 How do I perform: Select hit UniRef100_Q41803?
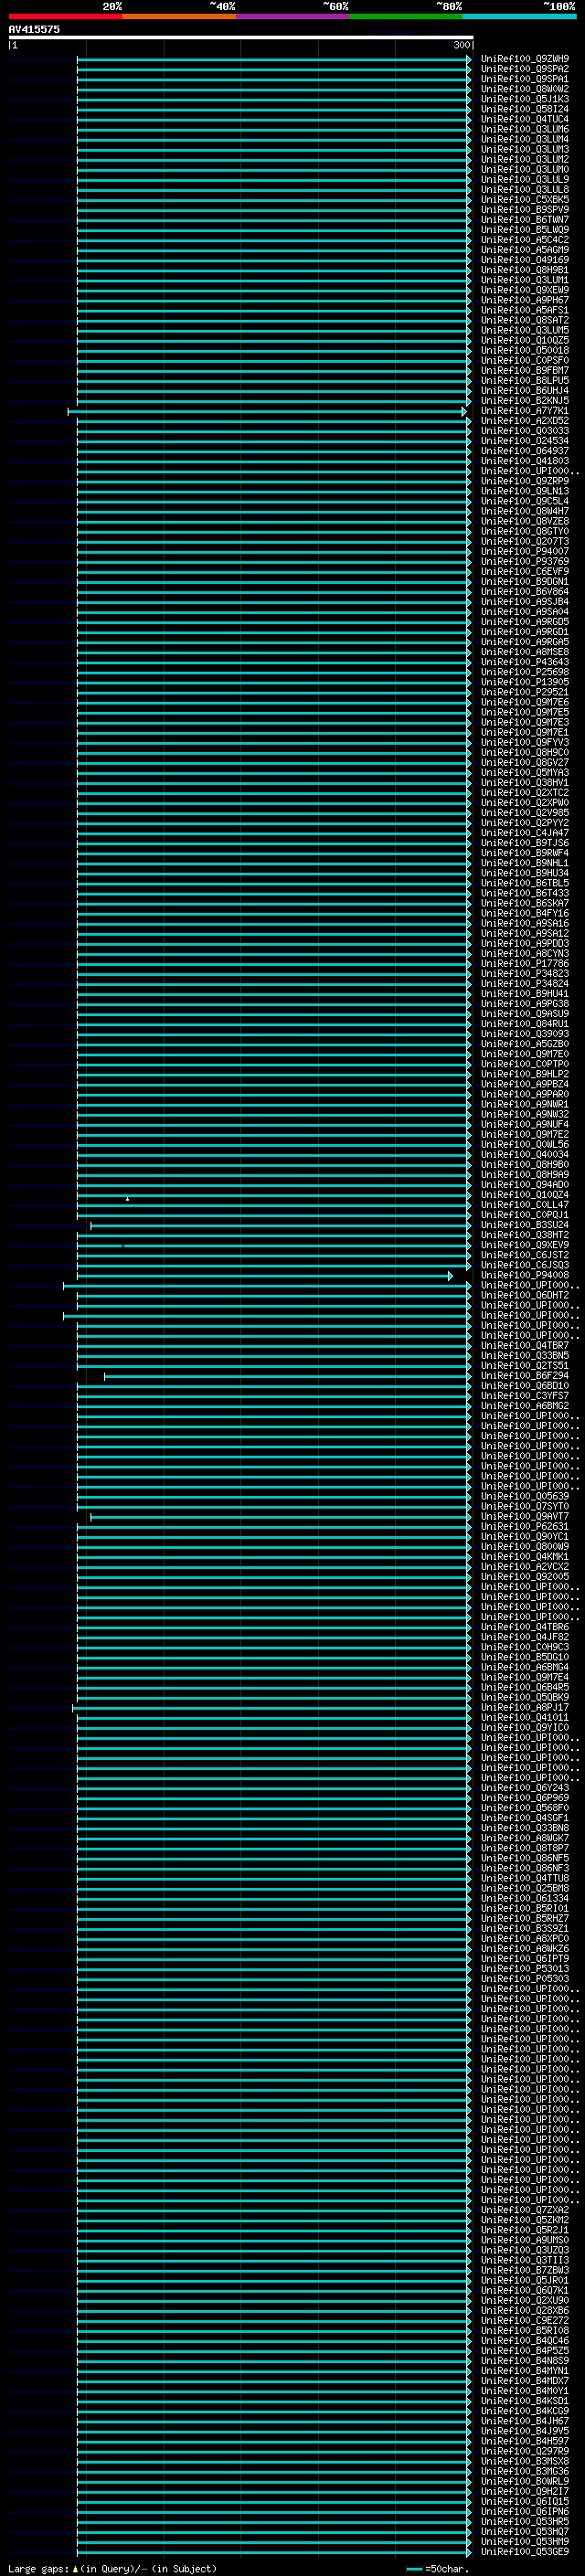point(525,462)
